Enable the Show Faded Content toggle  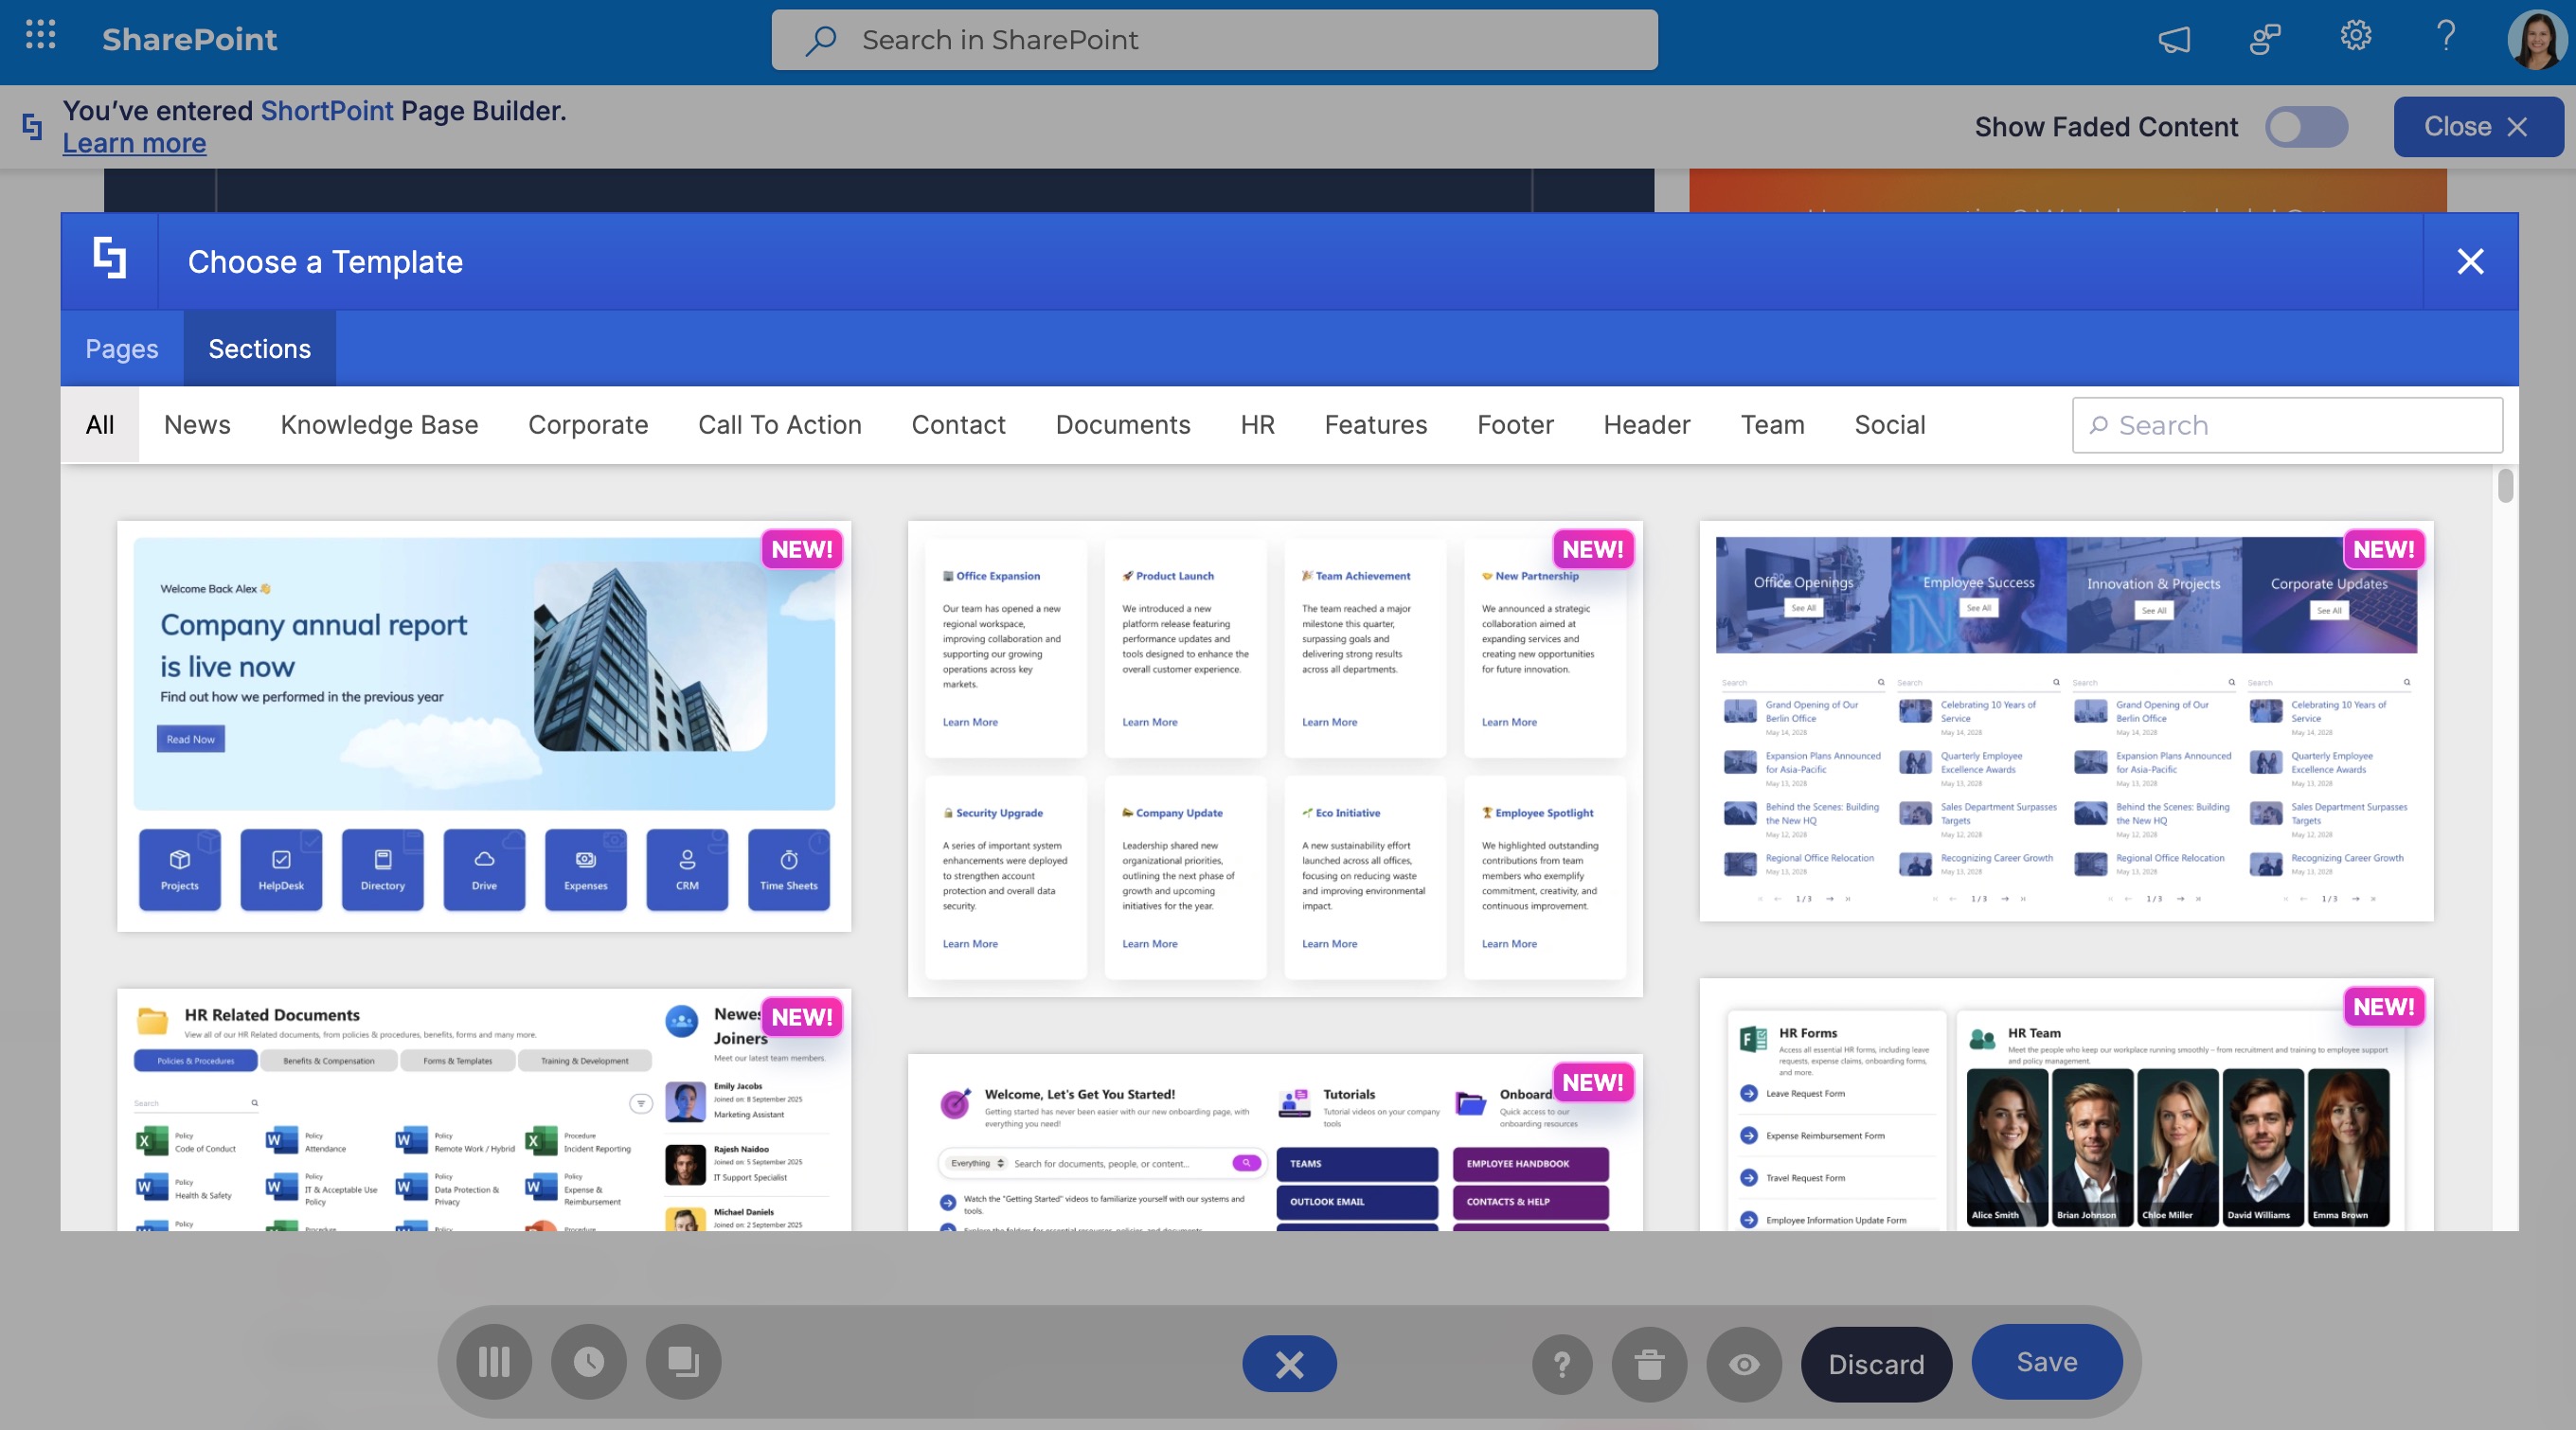pyautogui.click(x=2306, y=127)
